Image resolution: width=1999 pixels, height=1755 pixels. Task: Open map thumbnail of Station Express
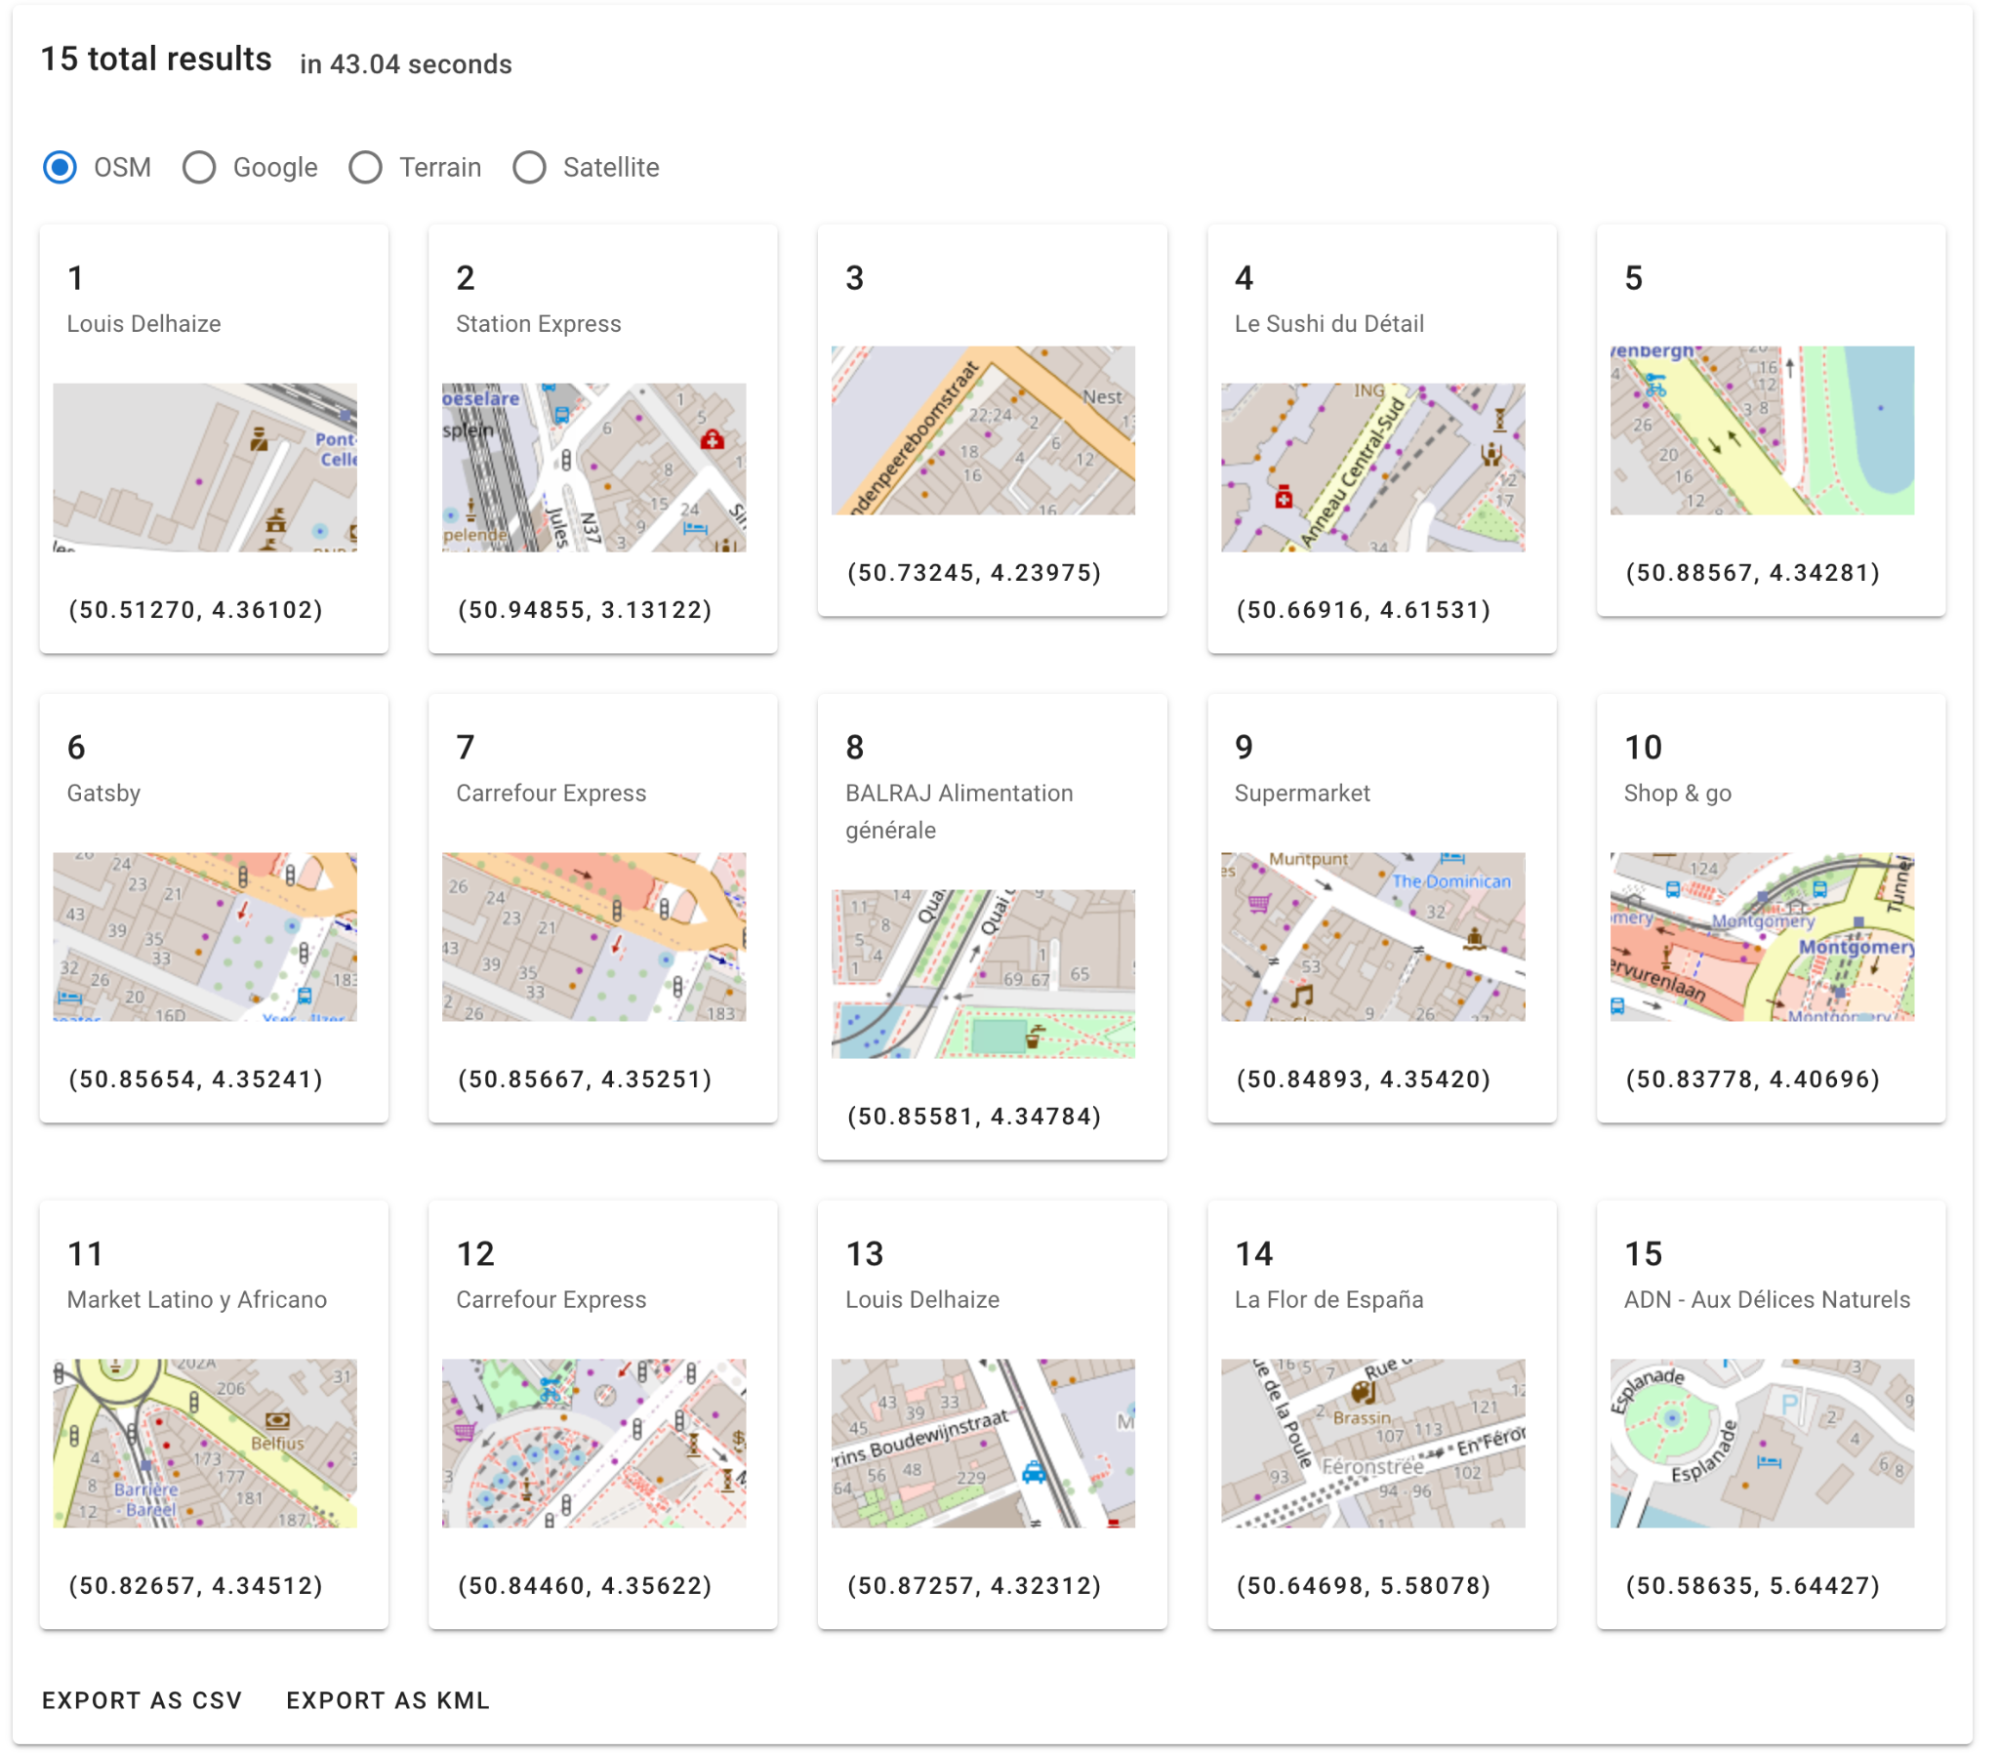594,467
